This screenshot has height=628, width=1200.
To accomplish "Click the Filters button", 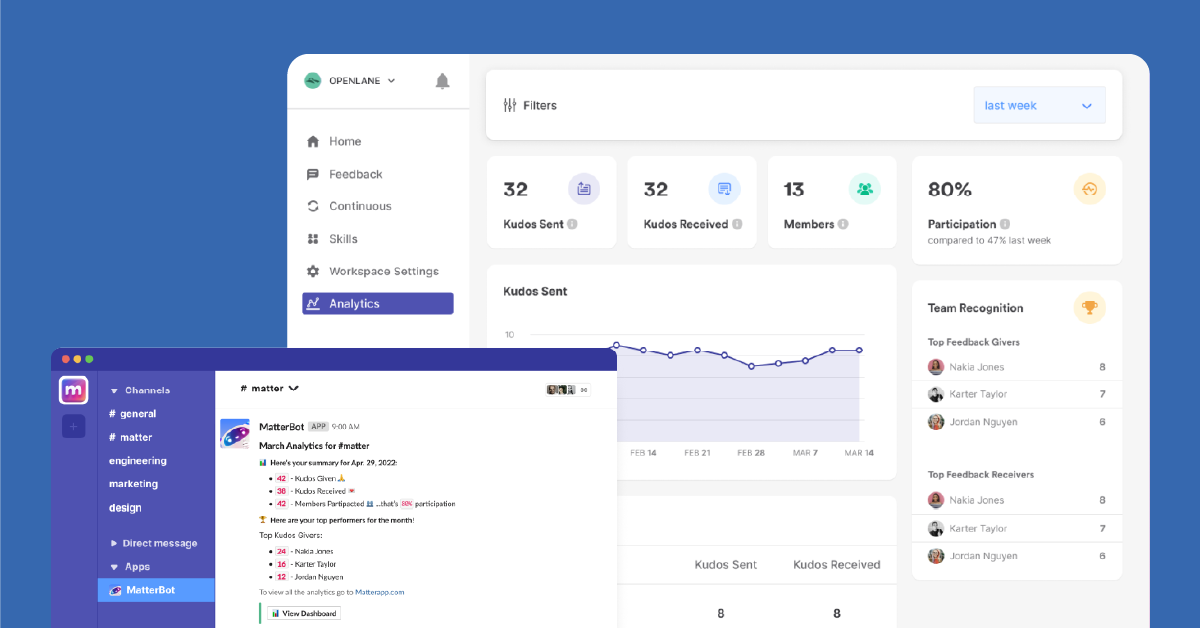I will coord(530,105).
